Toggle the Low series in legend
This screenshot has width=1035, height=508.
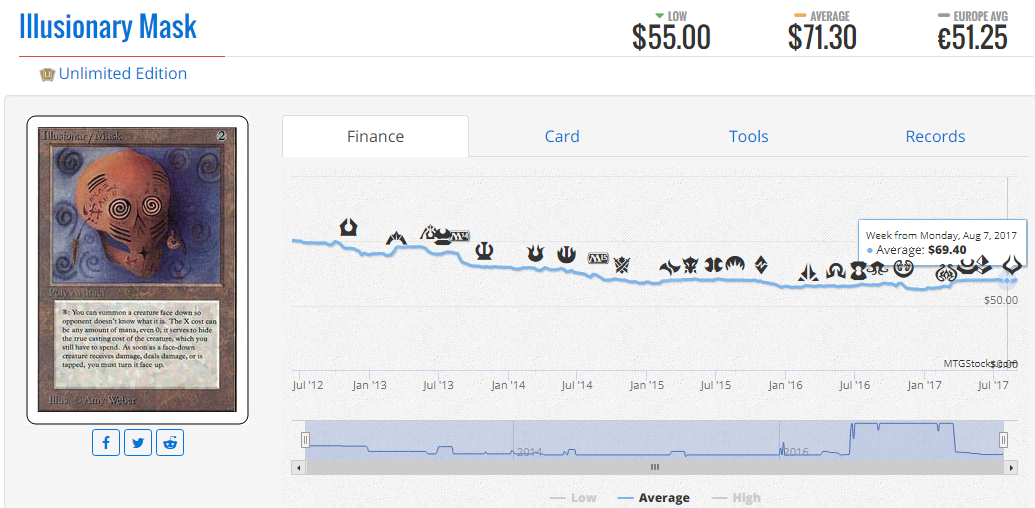[x=574, y=497]
